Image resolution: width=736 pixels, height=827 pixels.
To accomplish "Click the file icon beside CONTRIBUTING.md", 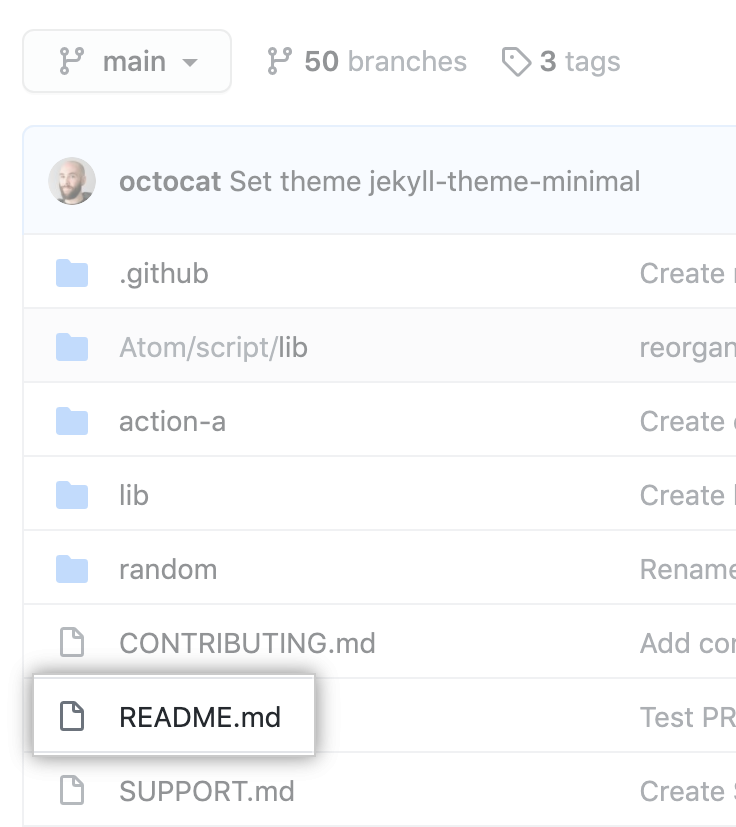I will coord(72,643).
